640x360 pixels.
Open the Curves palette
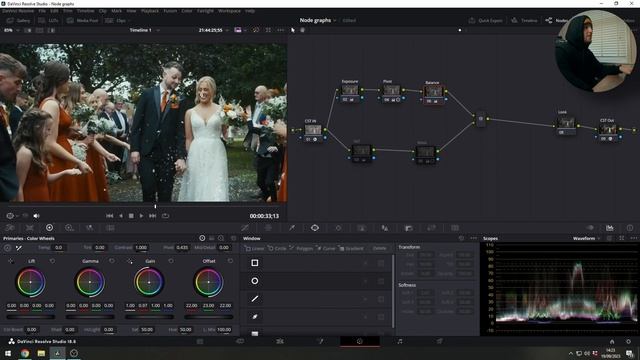[x=245, y=228]
